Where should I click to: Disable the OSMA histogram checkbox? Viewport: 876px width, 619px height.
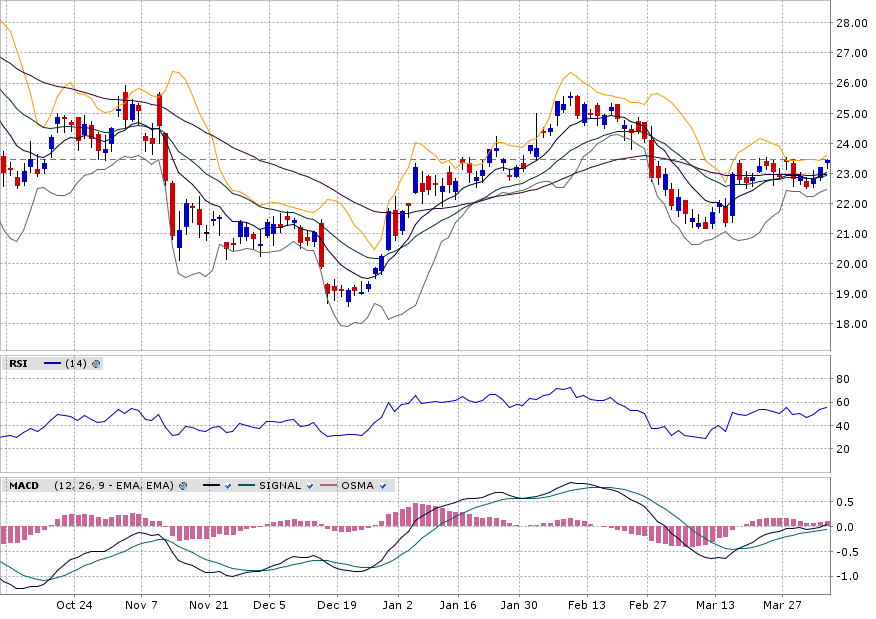[x=383, y=486]
